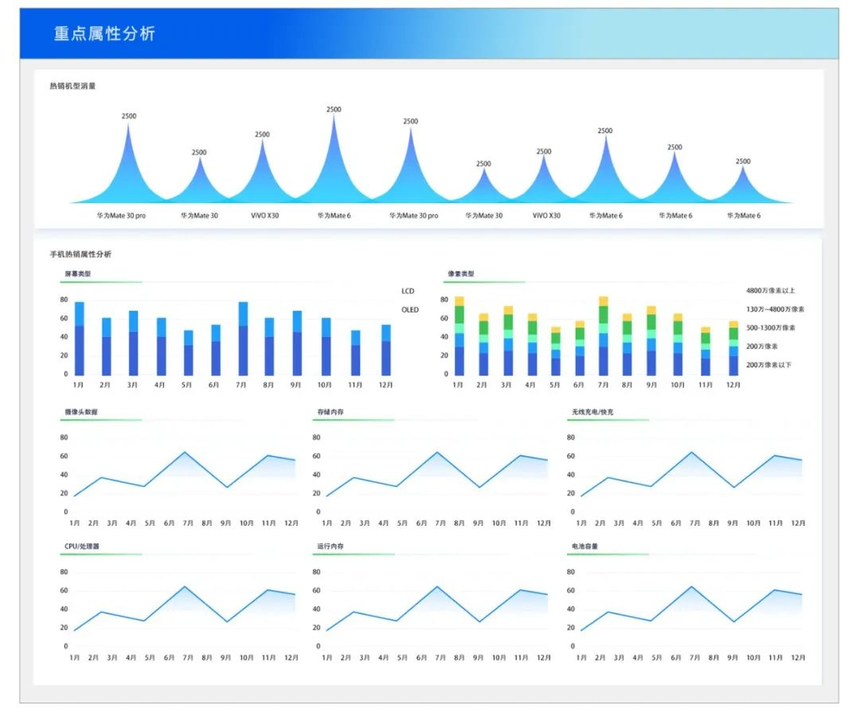Click the "20" y-axis label of 摄像头数量
This screenshot has height=725, width=860.
[64, 494]
